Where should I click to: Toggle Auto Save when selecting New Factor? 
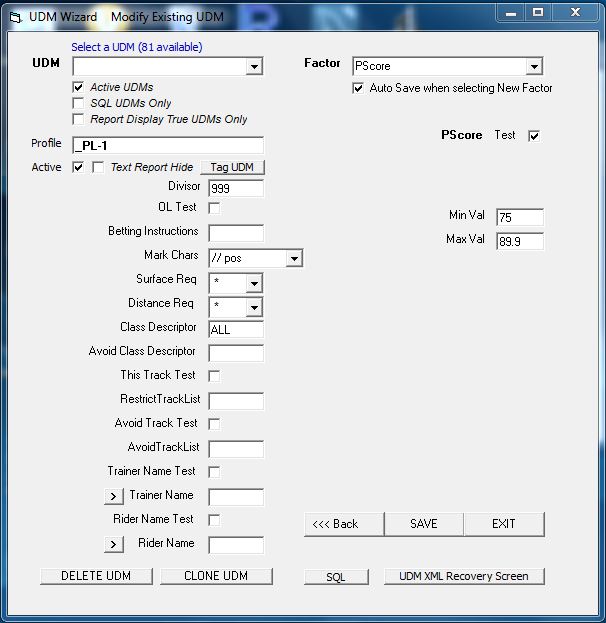point(358,88)
